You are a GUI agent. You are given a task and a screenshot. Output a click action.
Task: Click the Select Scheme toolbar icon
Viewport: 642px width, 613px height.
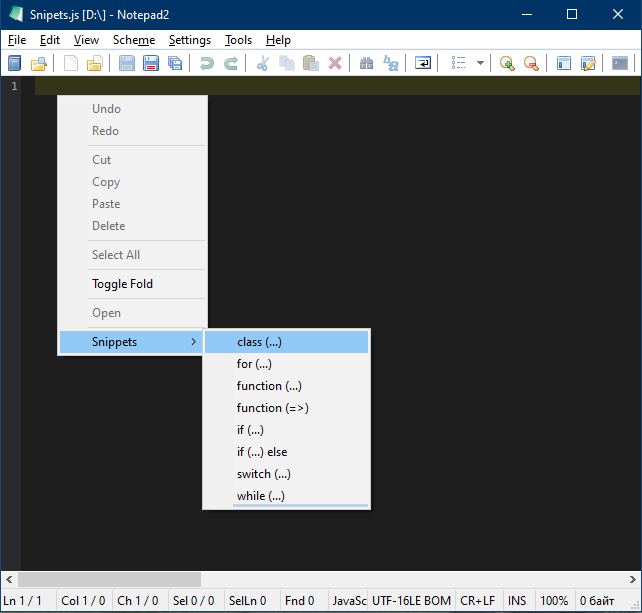pos(563,63)
